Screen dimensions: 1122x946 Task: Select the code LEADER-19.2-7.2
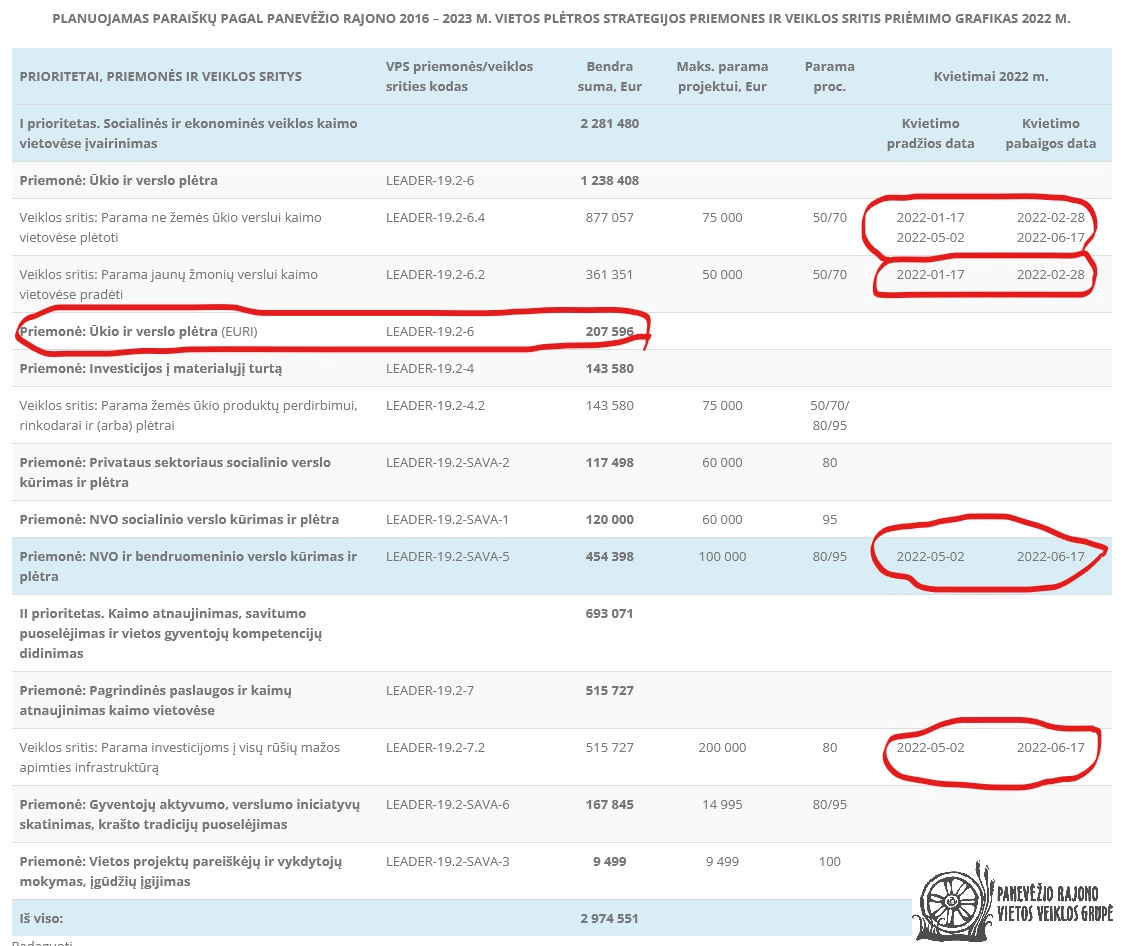click(x=435, y=747)
